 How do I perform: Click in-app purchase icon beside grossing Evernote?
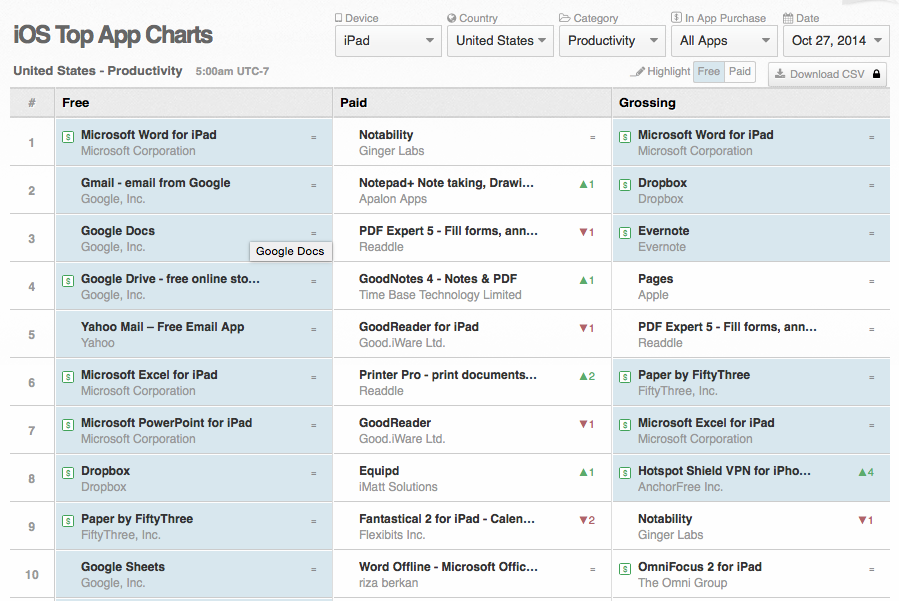(625, 233)
